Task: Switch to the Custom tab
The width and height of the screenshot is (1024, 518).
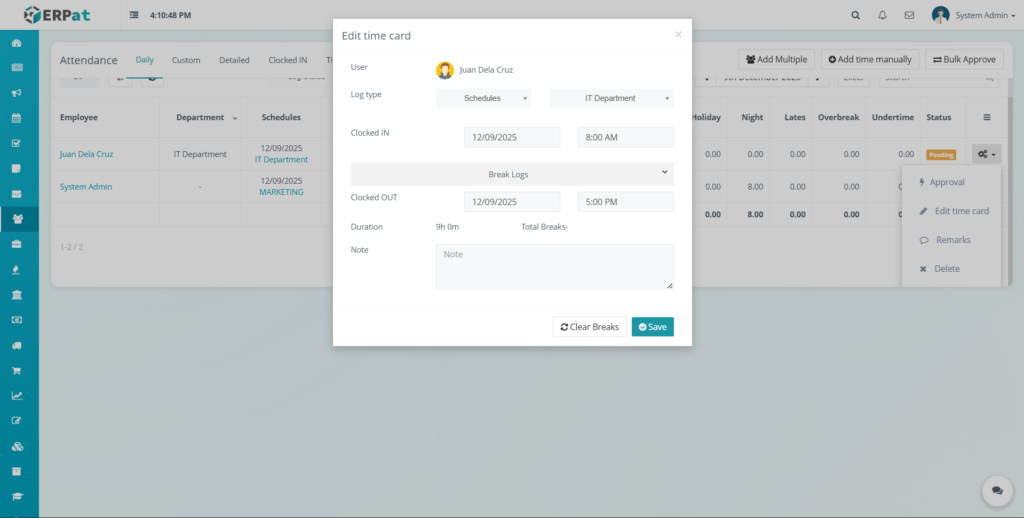Action: pyautogui.click(x=186, y=59)
